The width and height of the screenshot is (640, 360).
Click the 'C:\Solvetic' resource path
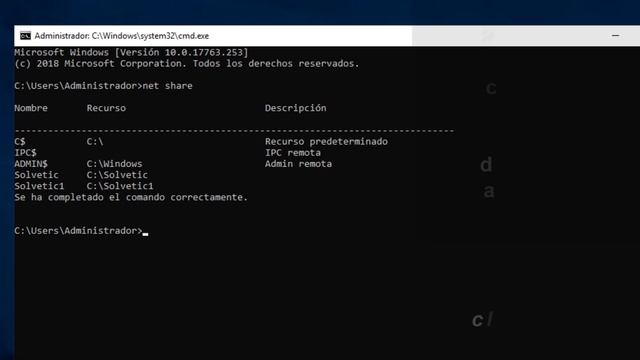click(117, 175)
